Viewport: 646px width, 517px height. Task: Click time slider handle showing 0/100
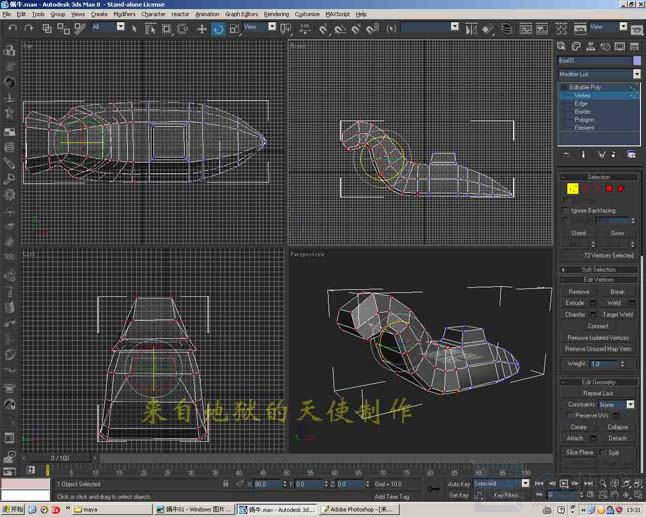click(60, 458)
